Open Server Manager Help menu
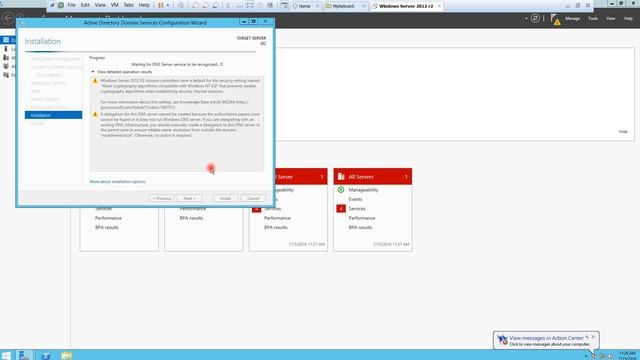The height and width of the screenshot is (360, 640). 628,18
